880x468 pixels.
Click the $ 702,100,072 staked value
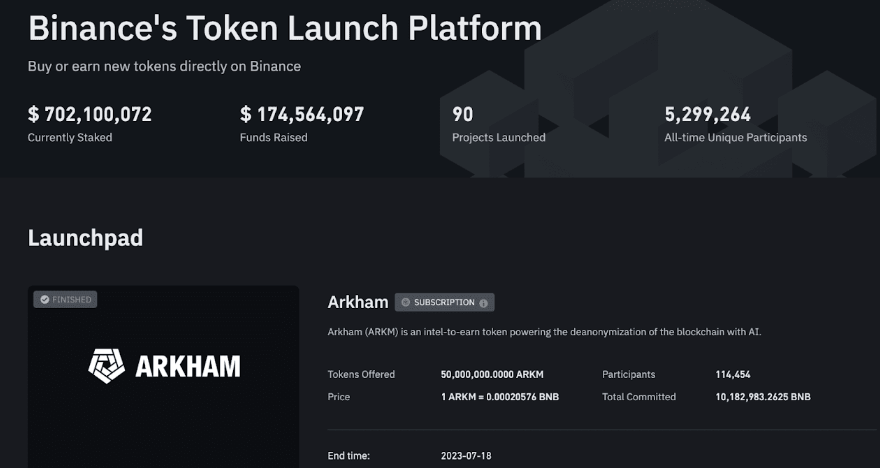point(90,114)
